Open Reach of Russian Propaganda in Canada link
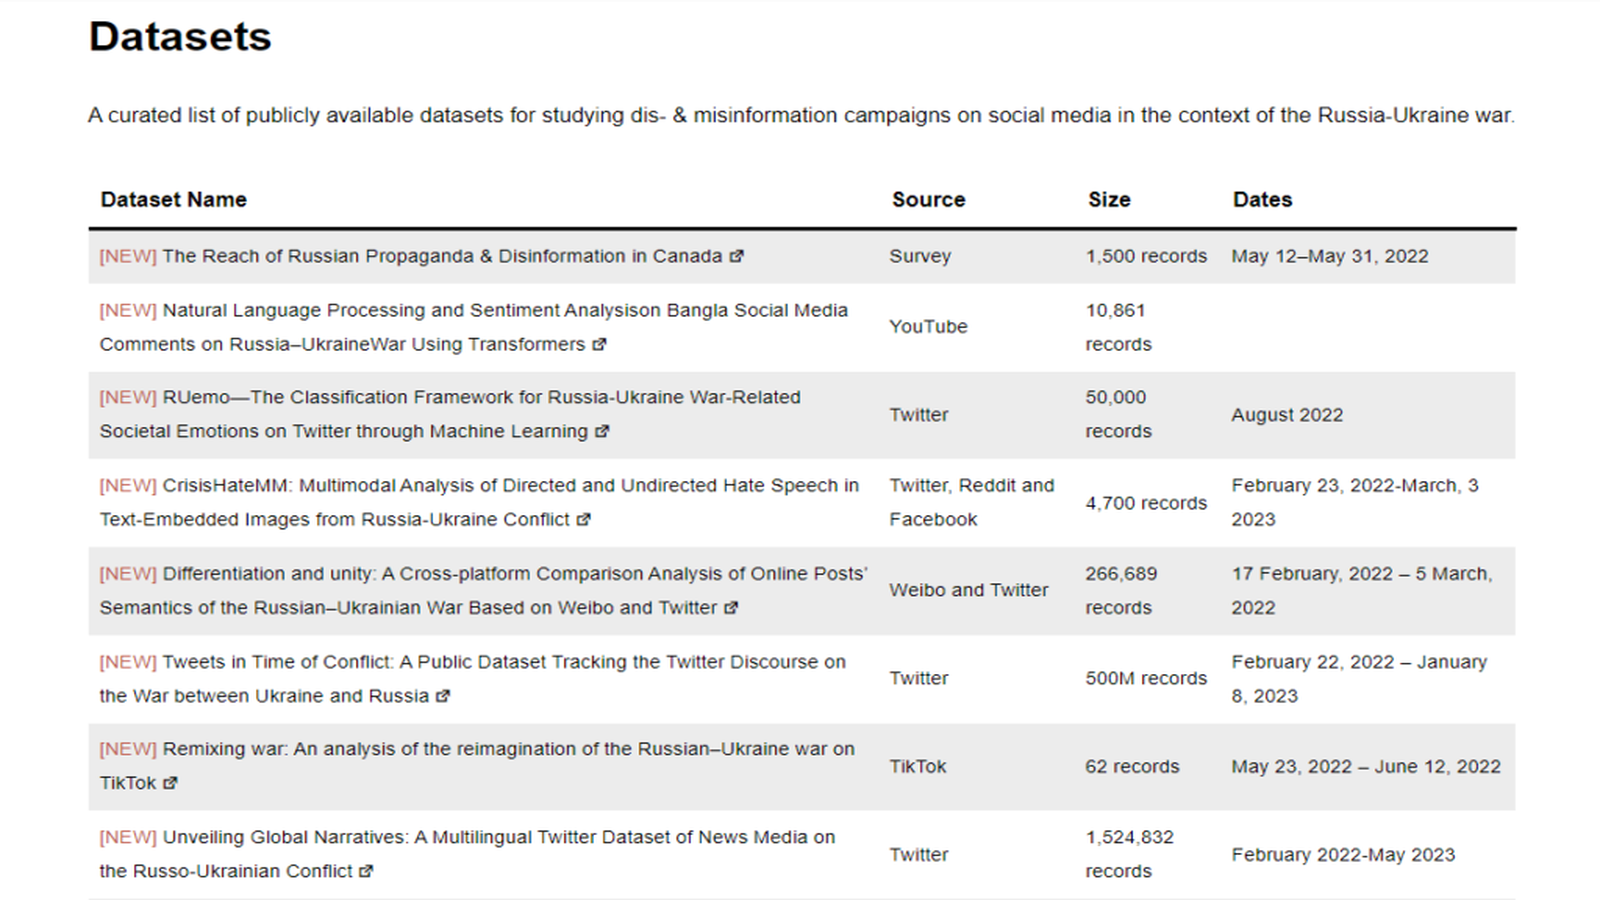The height and width of the screenshot is (900, 1600). pyautogui.click(x=441, y=256)
